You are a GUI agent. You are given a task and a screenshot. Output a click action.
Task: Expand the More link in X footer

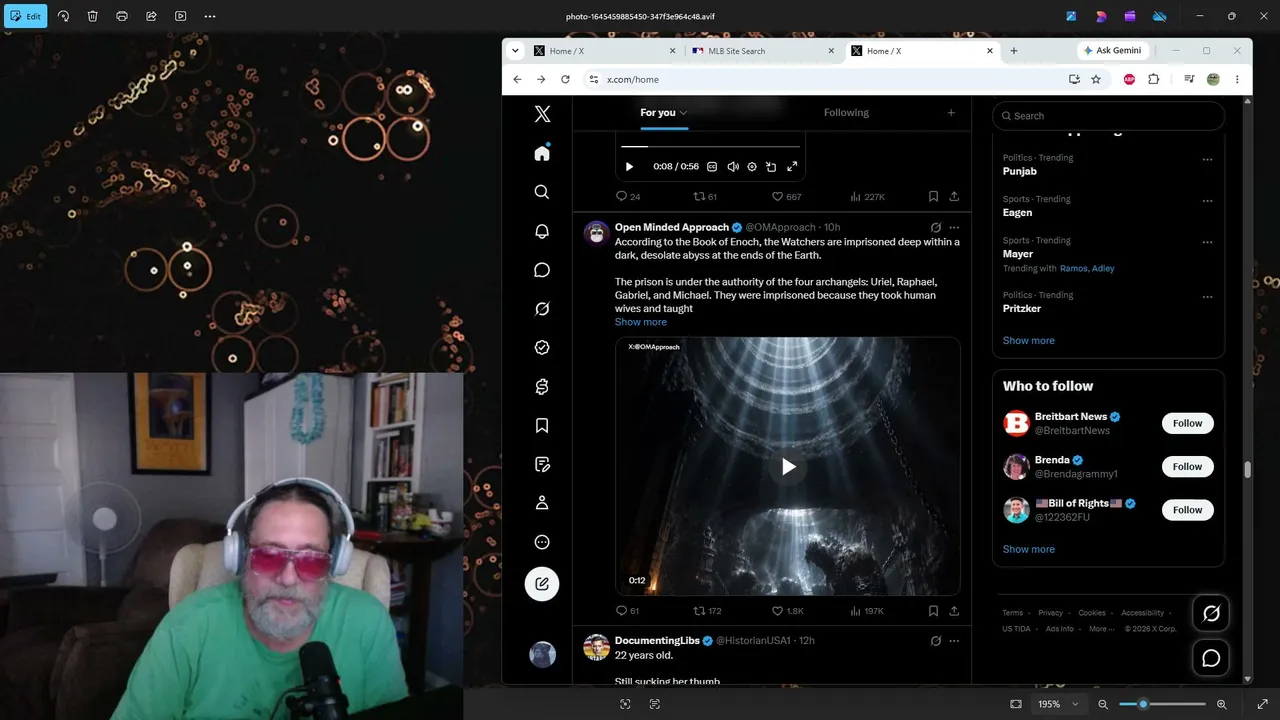point(1101,629)
